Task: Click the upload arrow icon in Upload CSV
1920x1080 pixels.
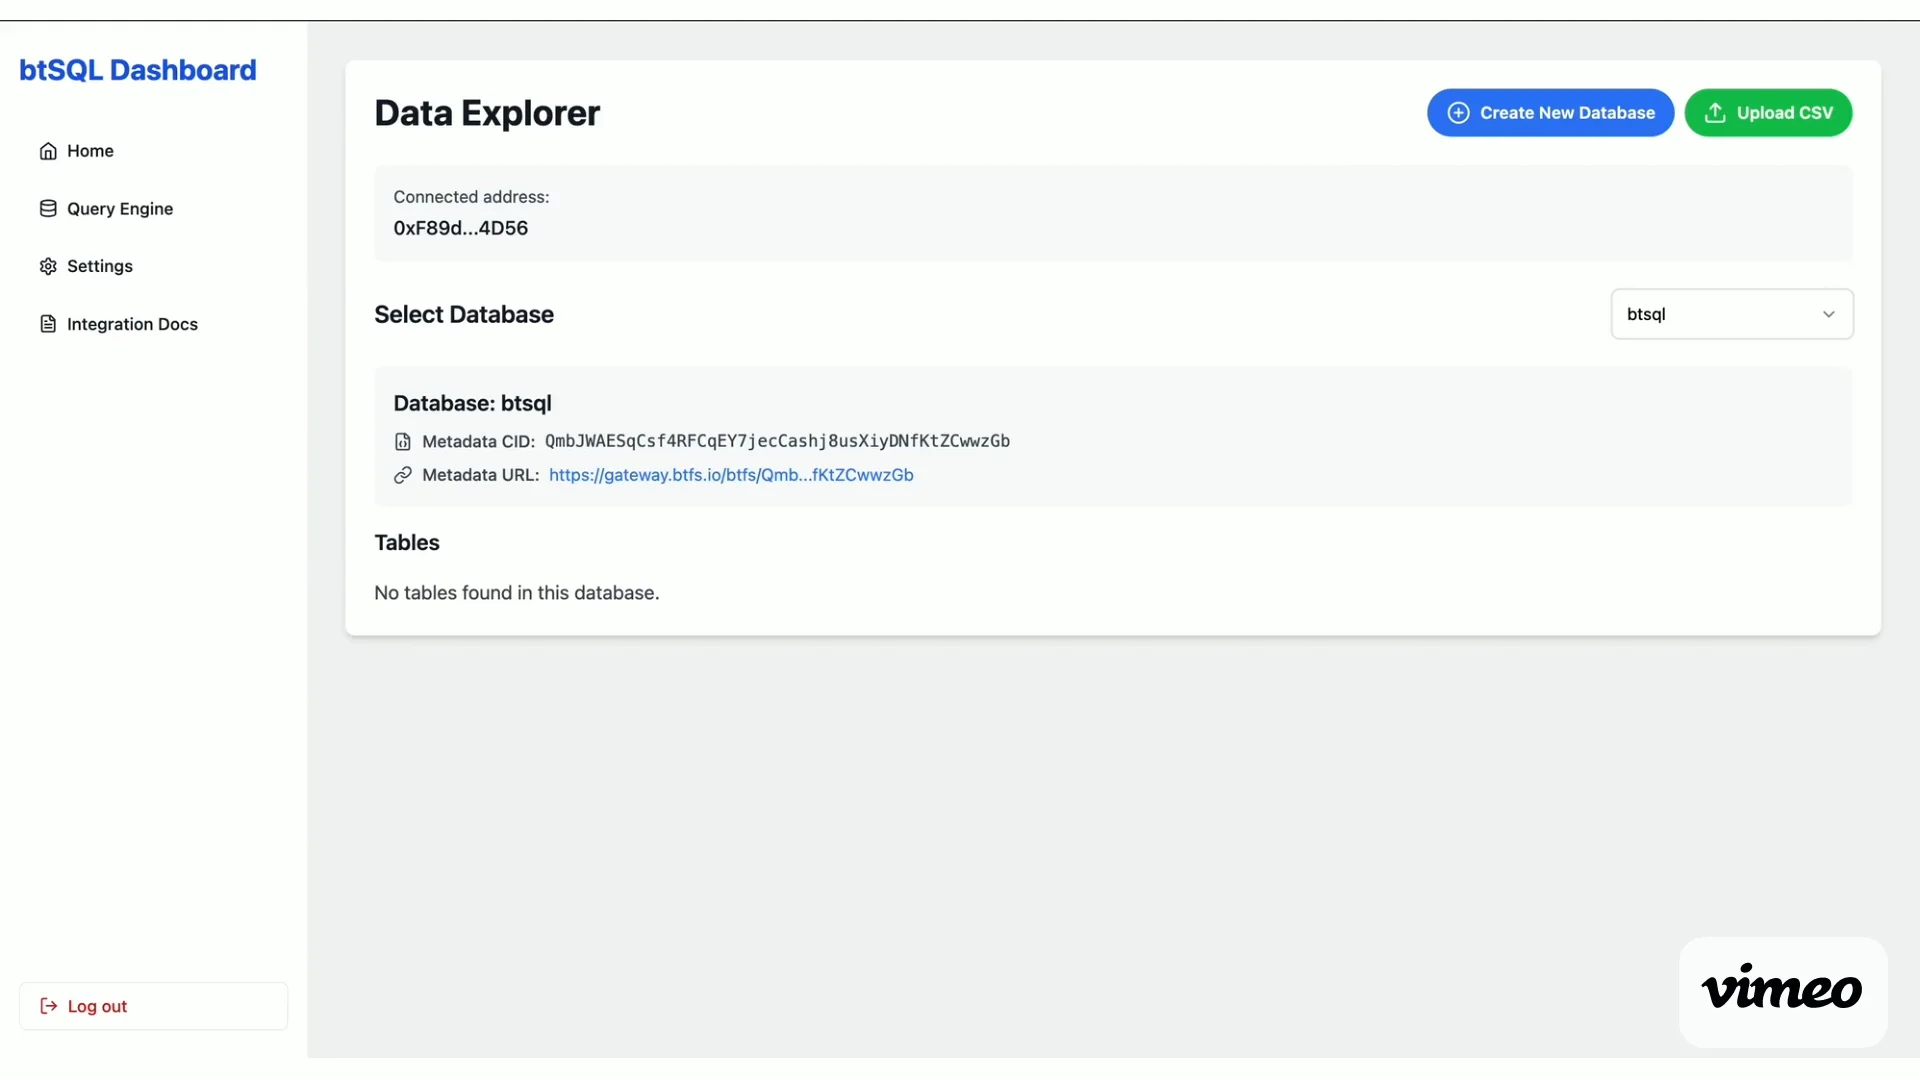Action: (1715, 113)
